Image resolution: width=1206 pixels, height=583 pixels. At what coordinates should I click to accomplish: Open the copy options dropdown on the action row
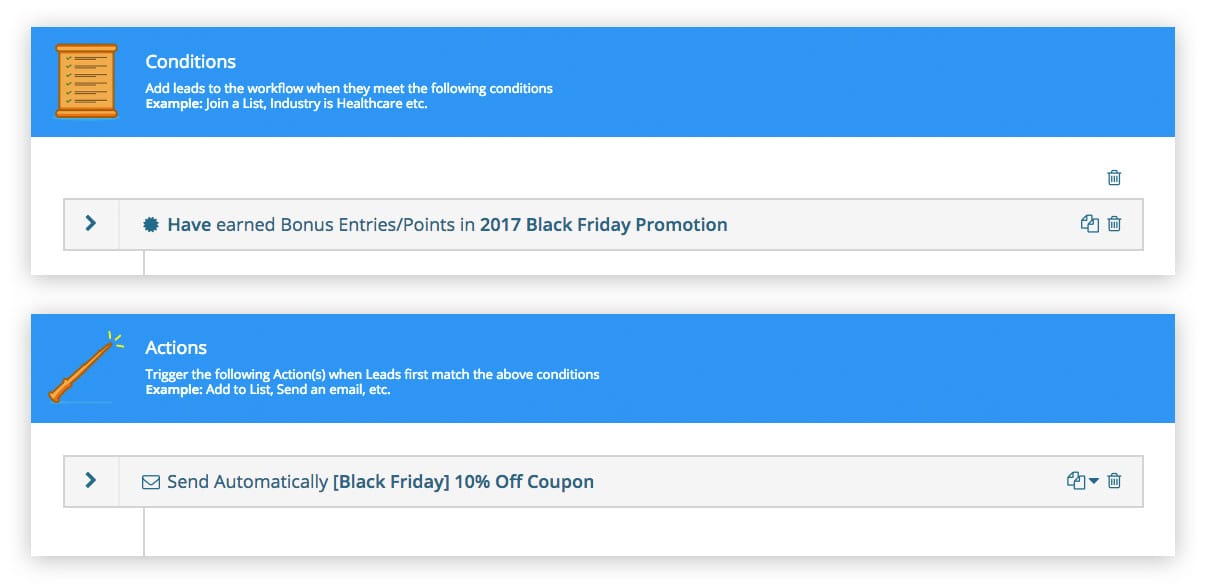(1093, 481)
